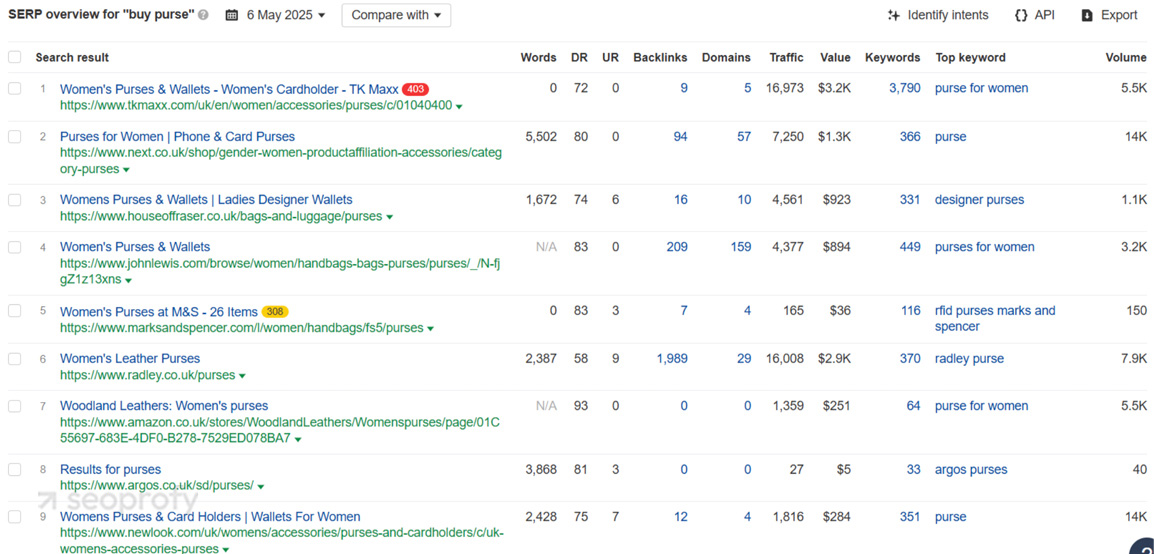Check the box for New Look result

point(15,517)
